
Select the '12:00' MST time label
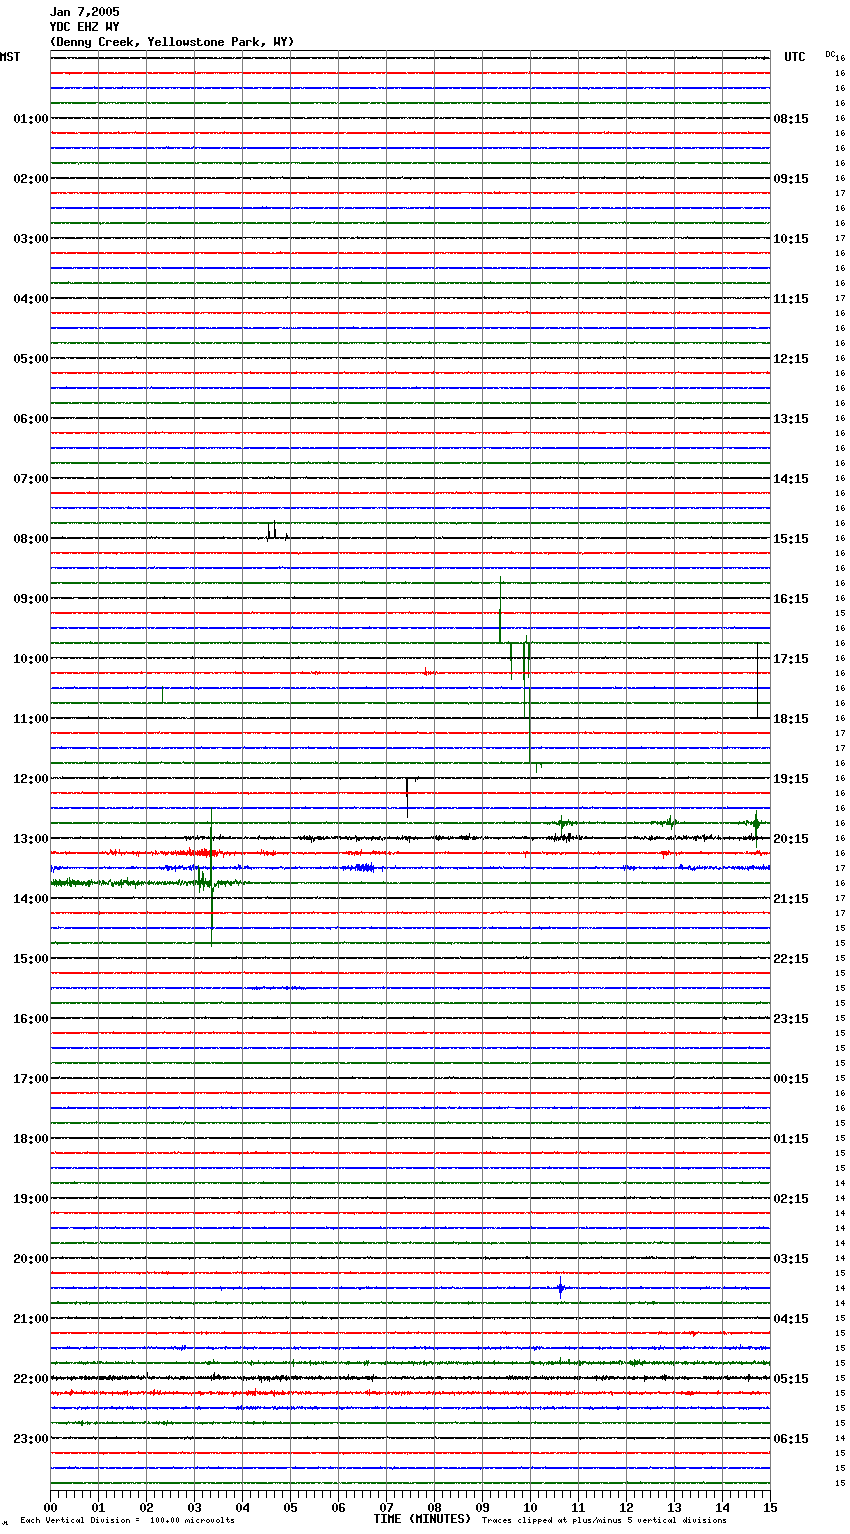pos(31,779)
